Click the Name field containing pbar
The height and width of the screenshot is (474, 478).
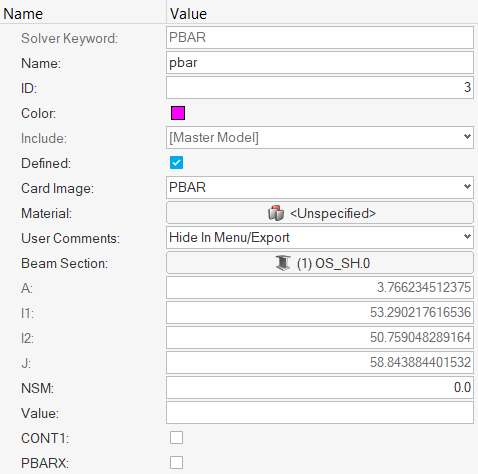pyautogui.click(x=320, y=62)
